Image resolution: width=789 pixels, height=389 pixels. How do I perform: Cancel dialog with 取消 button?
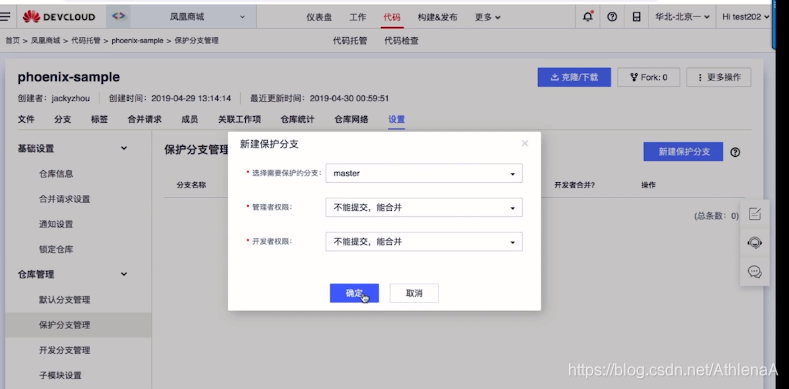[414, 293]
